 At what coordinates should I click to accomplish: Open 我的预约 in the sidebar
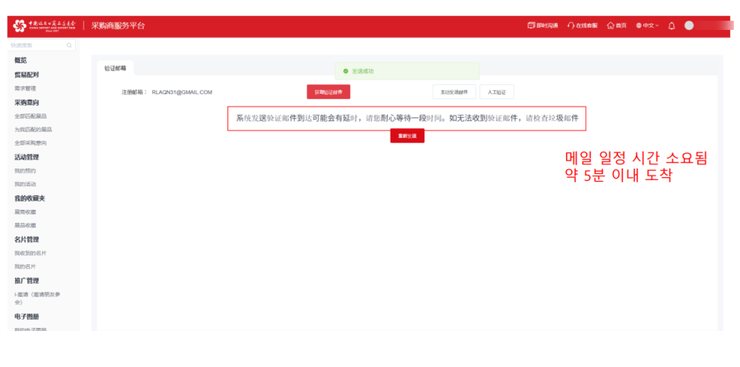(25, 171)
